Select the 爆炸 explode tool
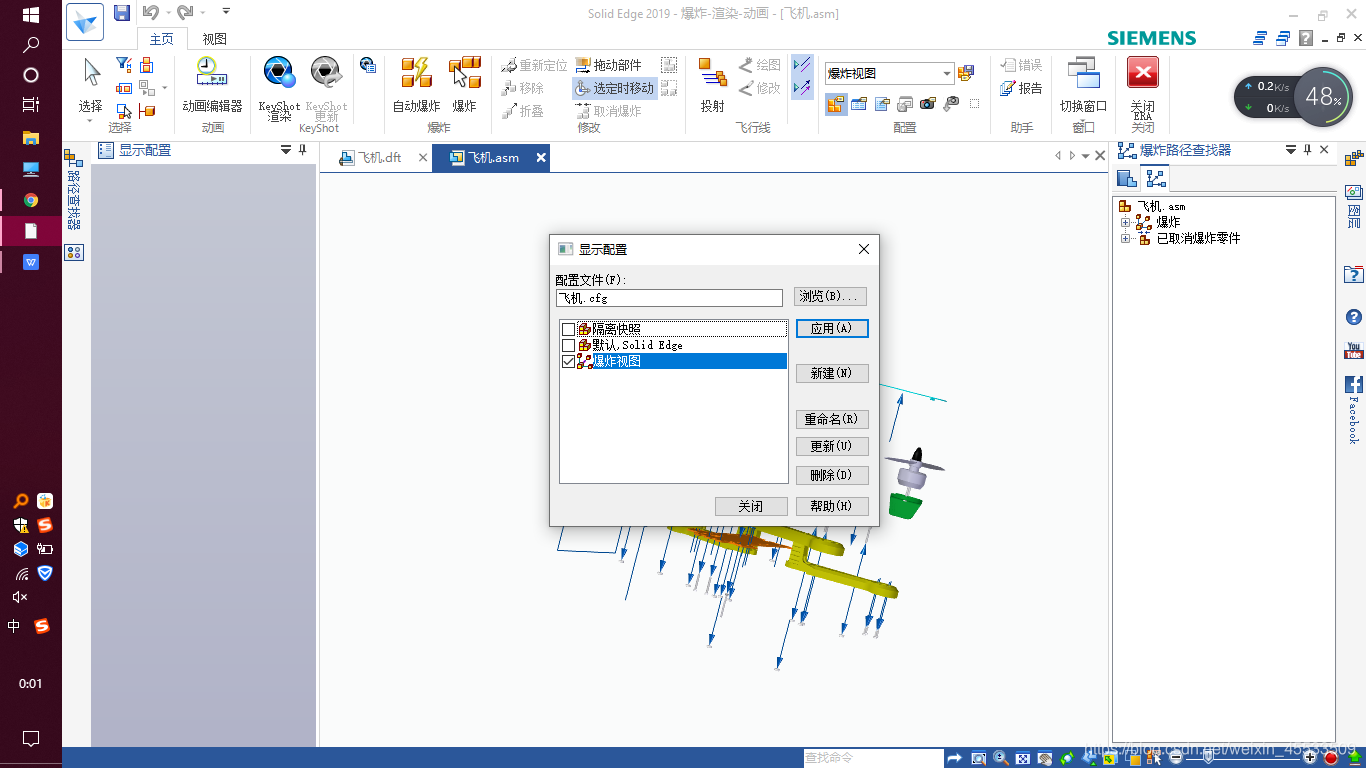1366x768 pixels. [x=465, y=84]
